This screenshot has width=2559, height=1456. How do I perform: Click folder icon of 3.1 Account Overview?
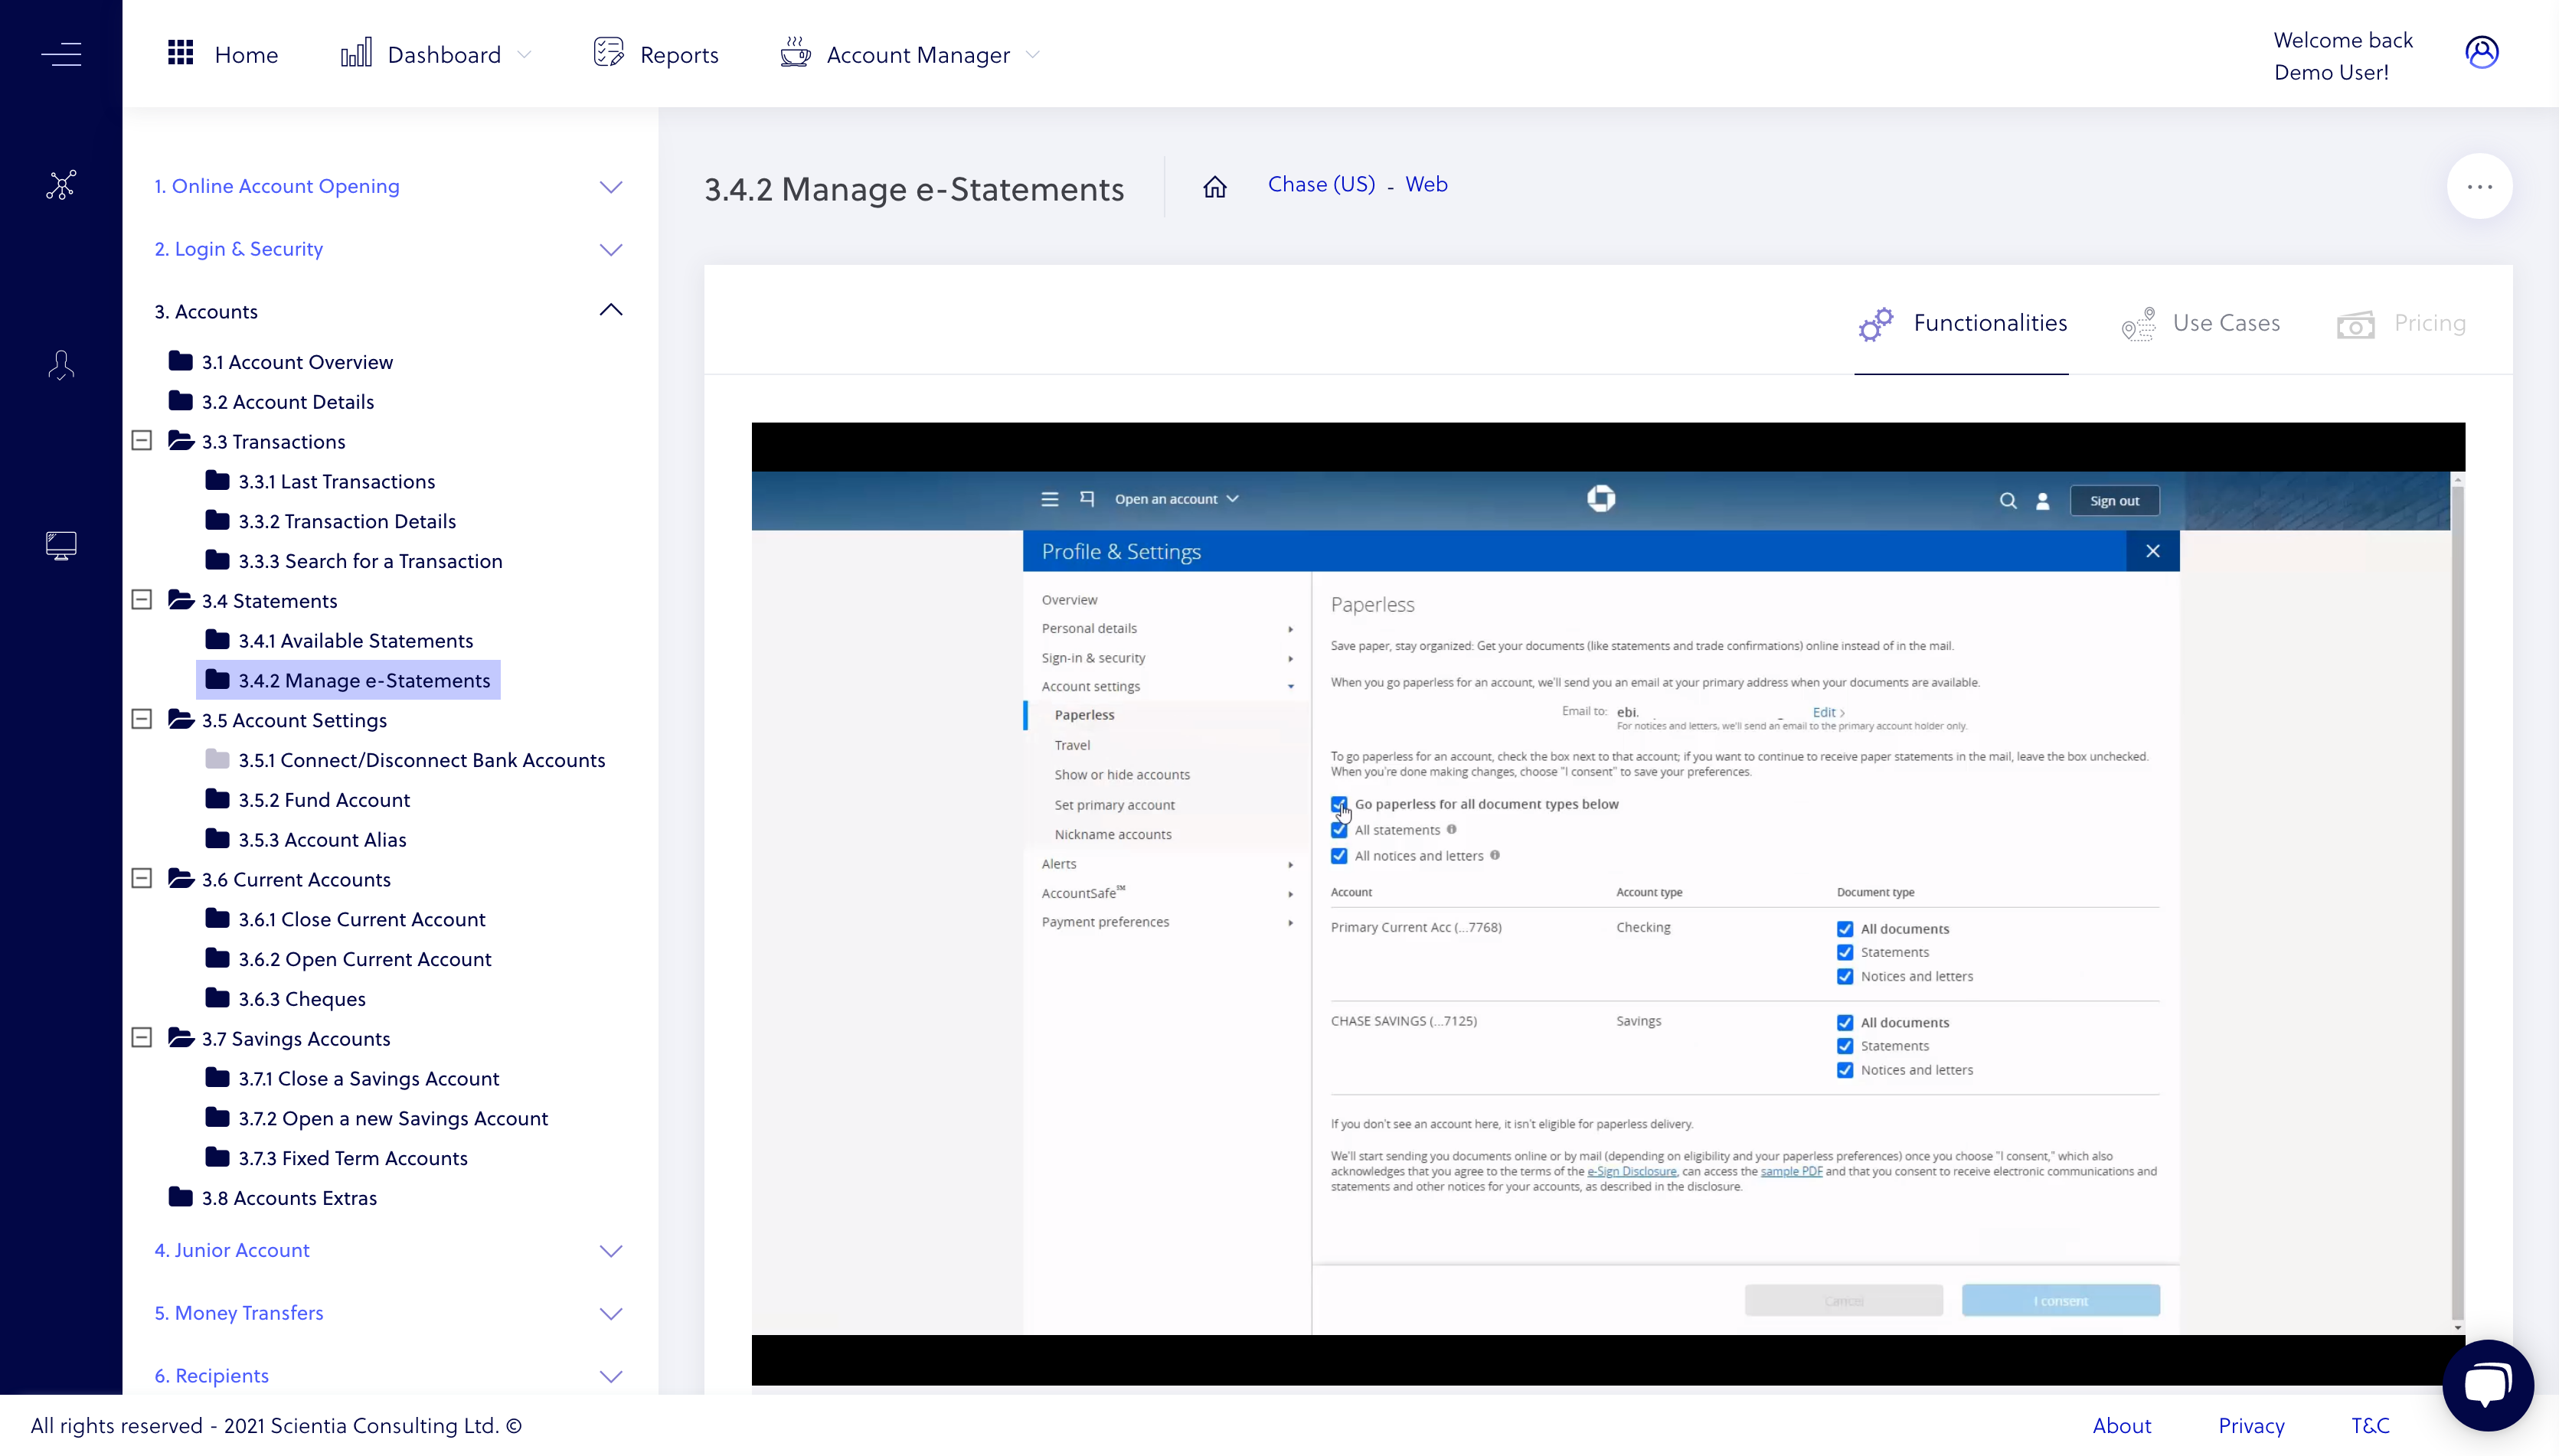tap(181, 361)
